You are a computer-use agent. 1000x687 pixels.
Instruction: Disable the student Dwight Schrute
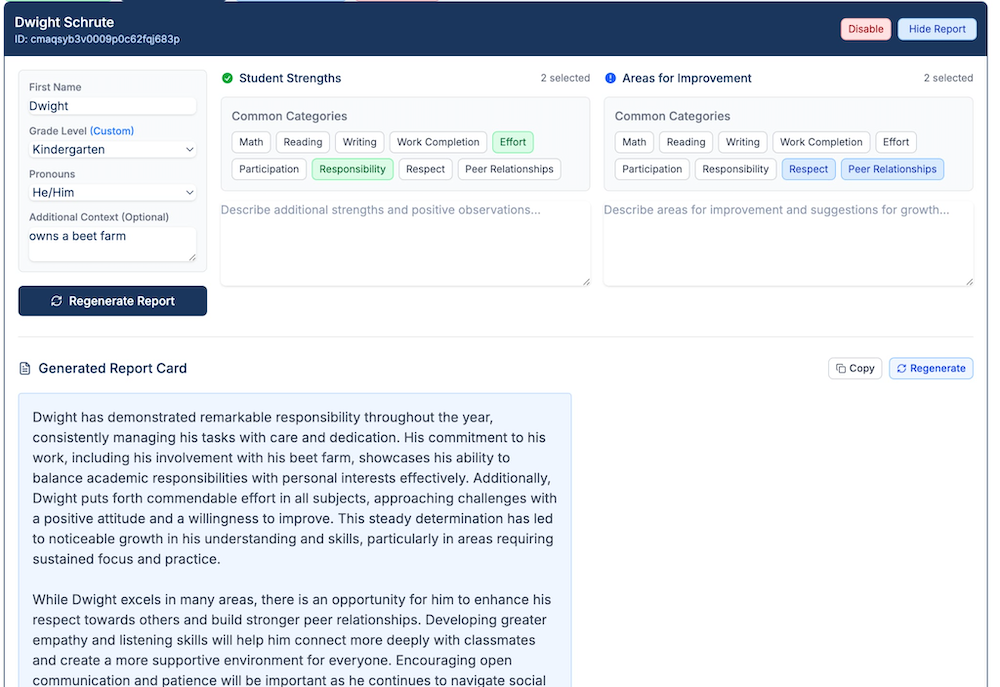click(x=865, y=29)
